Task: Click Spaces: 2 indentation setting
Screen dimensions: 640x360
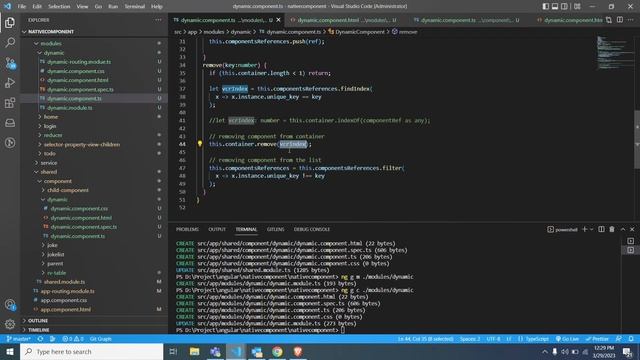Action: [x=470, y=339]
